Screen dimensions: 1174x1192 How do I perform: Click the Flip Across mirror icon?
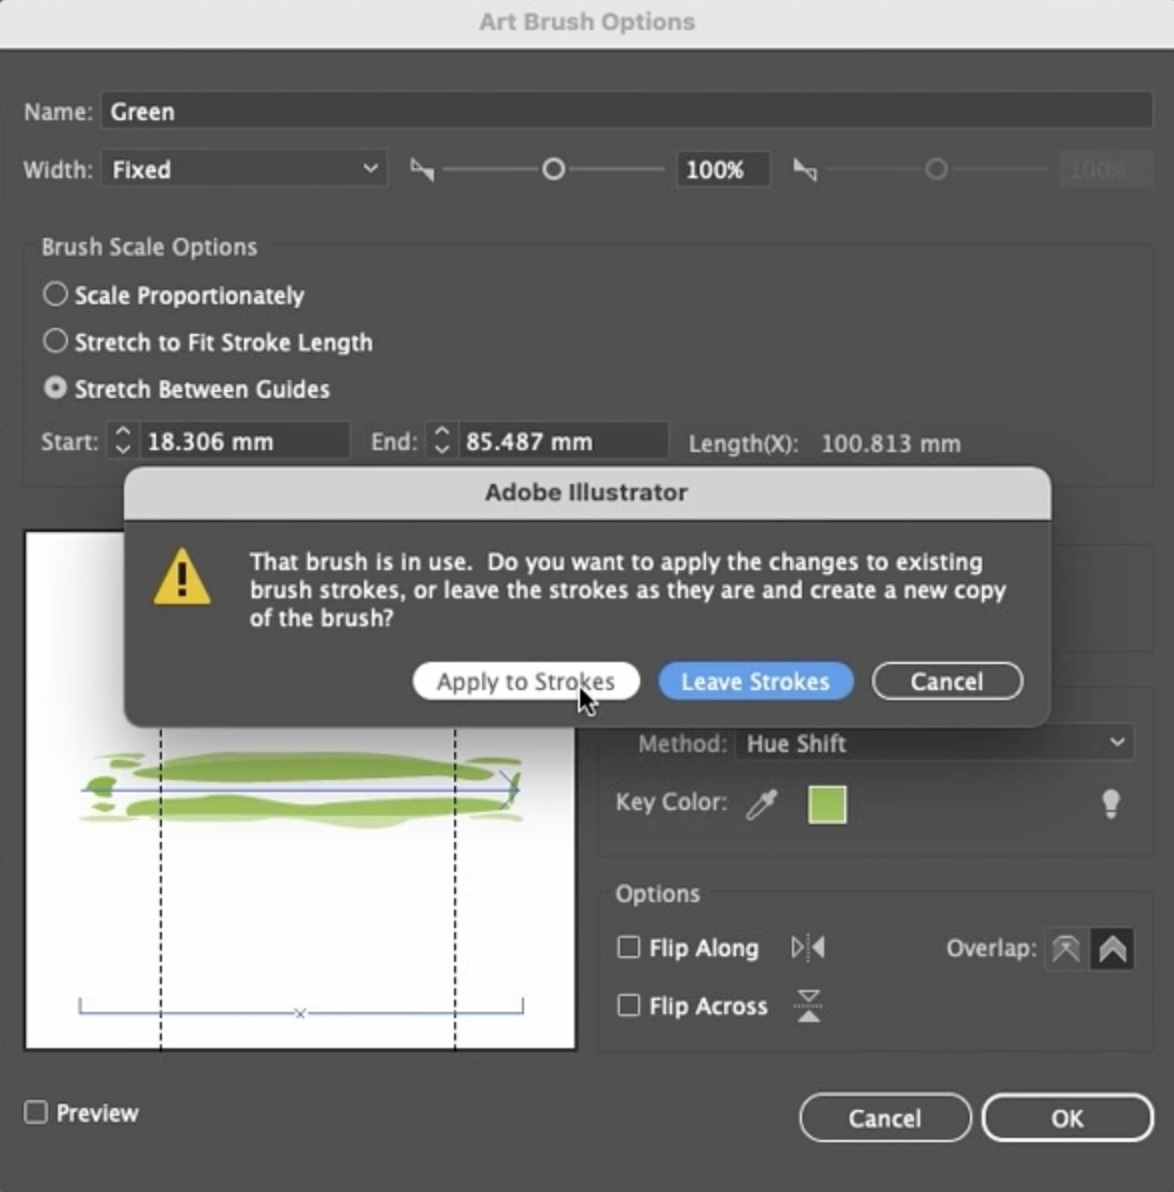pos(808,1006)
